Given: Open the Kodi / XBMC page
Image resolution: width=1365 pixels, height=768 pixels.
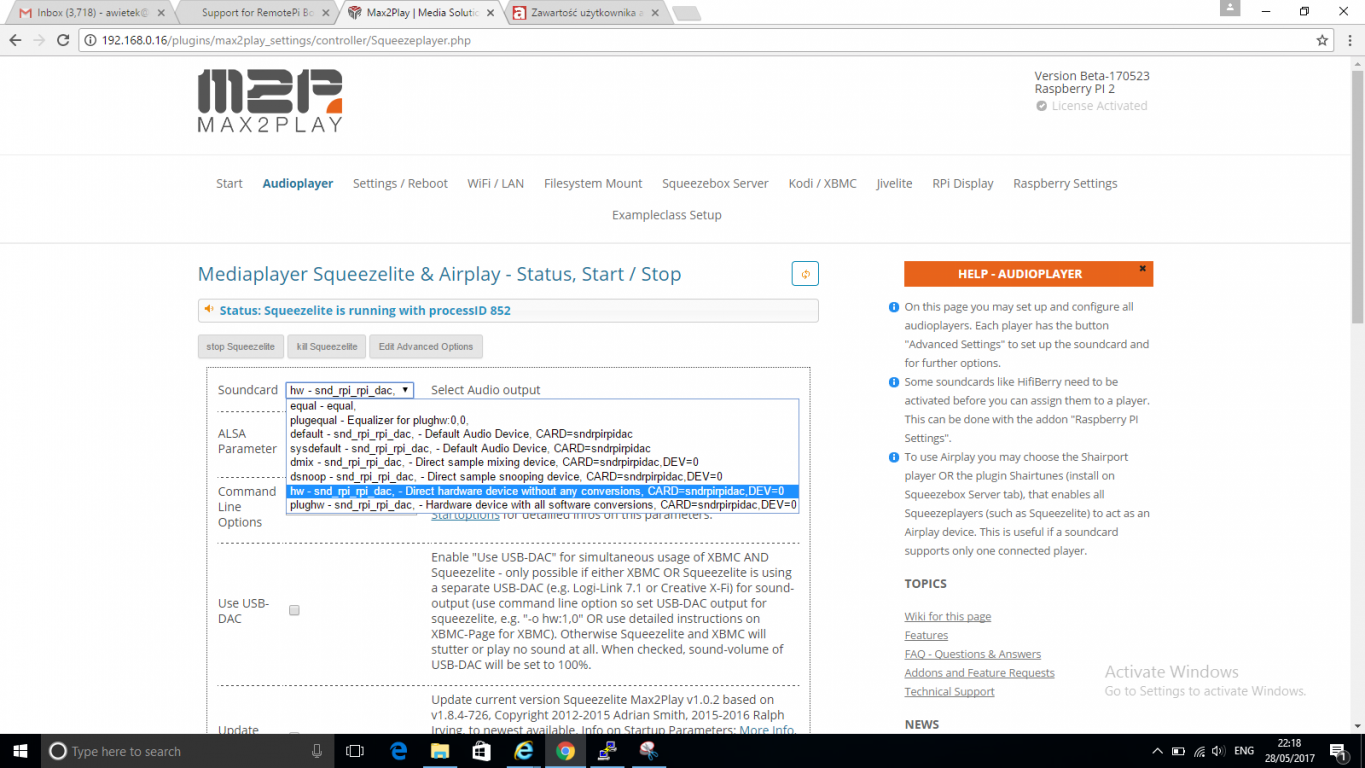Looking at the screenshot, I should pyautogui.click(x=822, y=183).
